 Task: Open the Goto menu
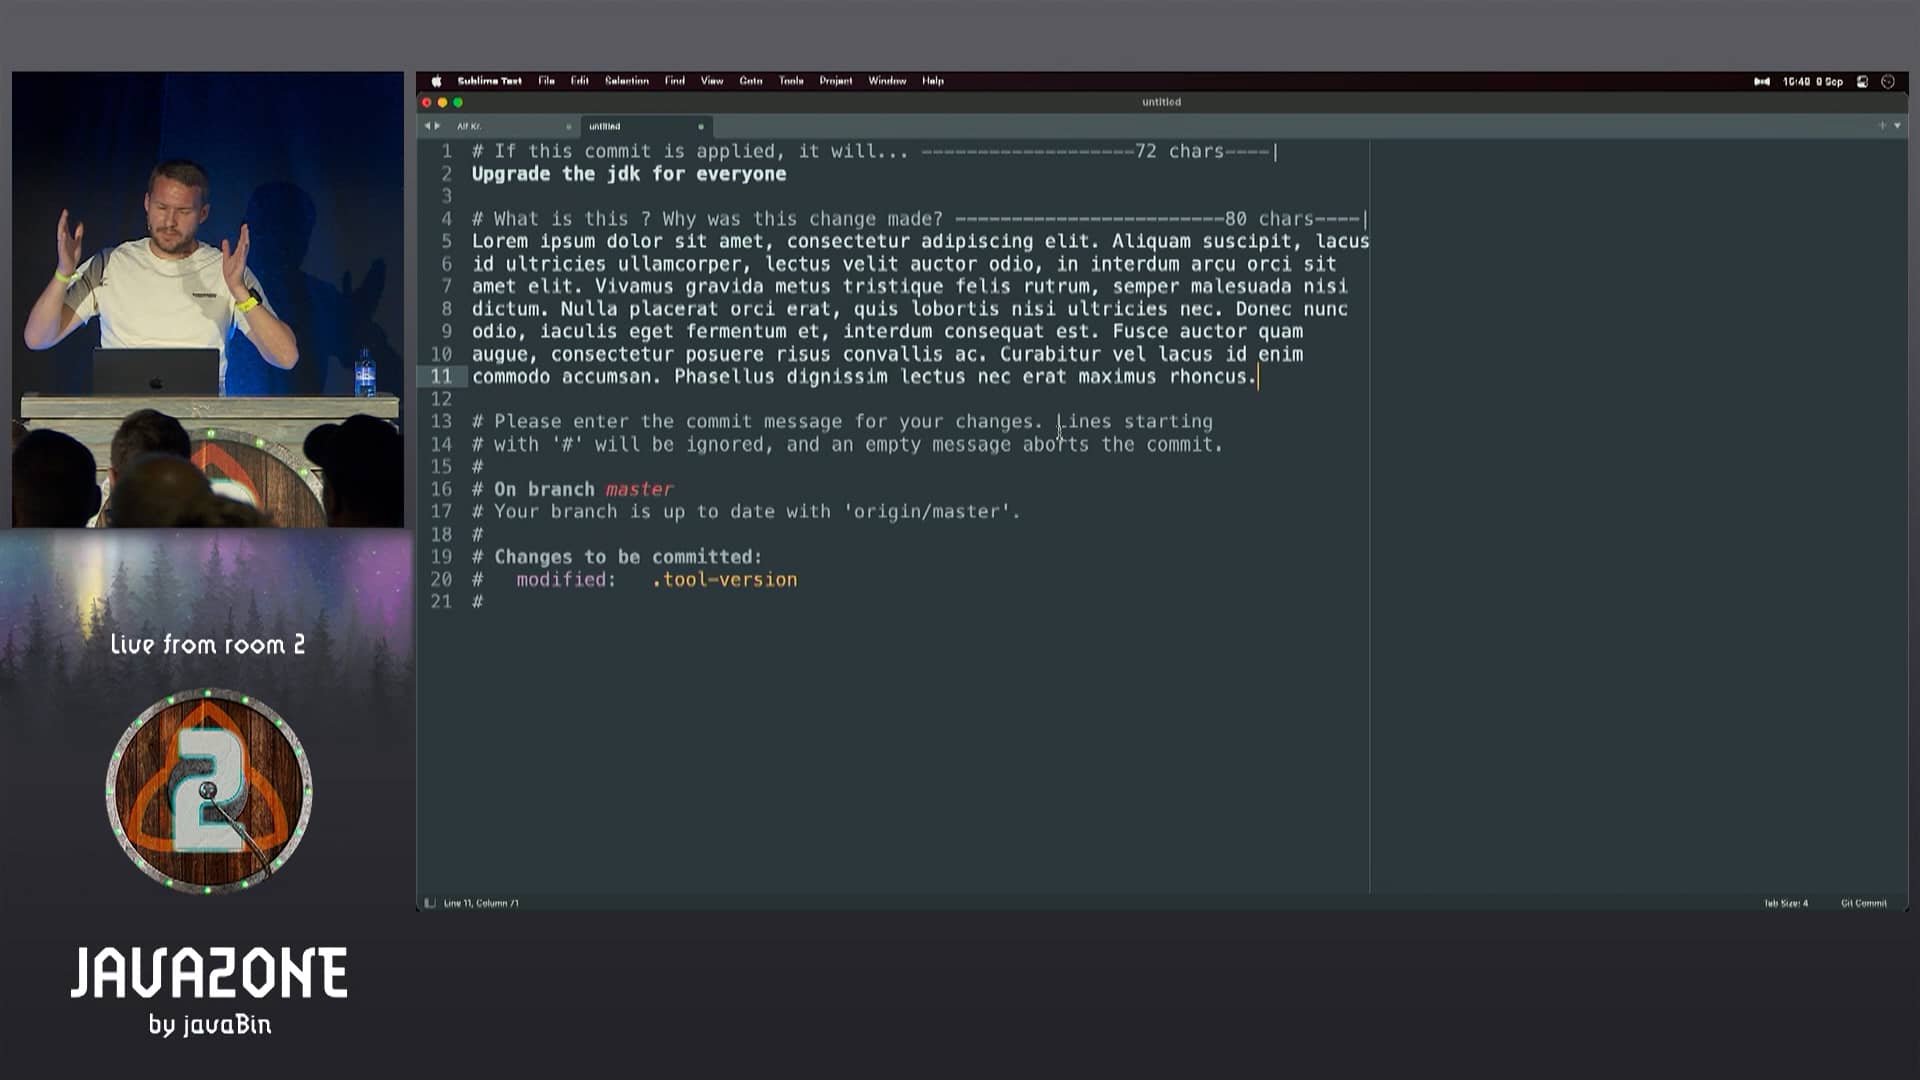click(x=751, y=81)
